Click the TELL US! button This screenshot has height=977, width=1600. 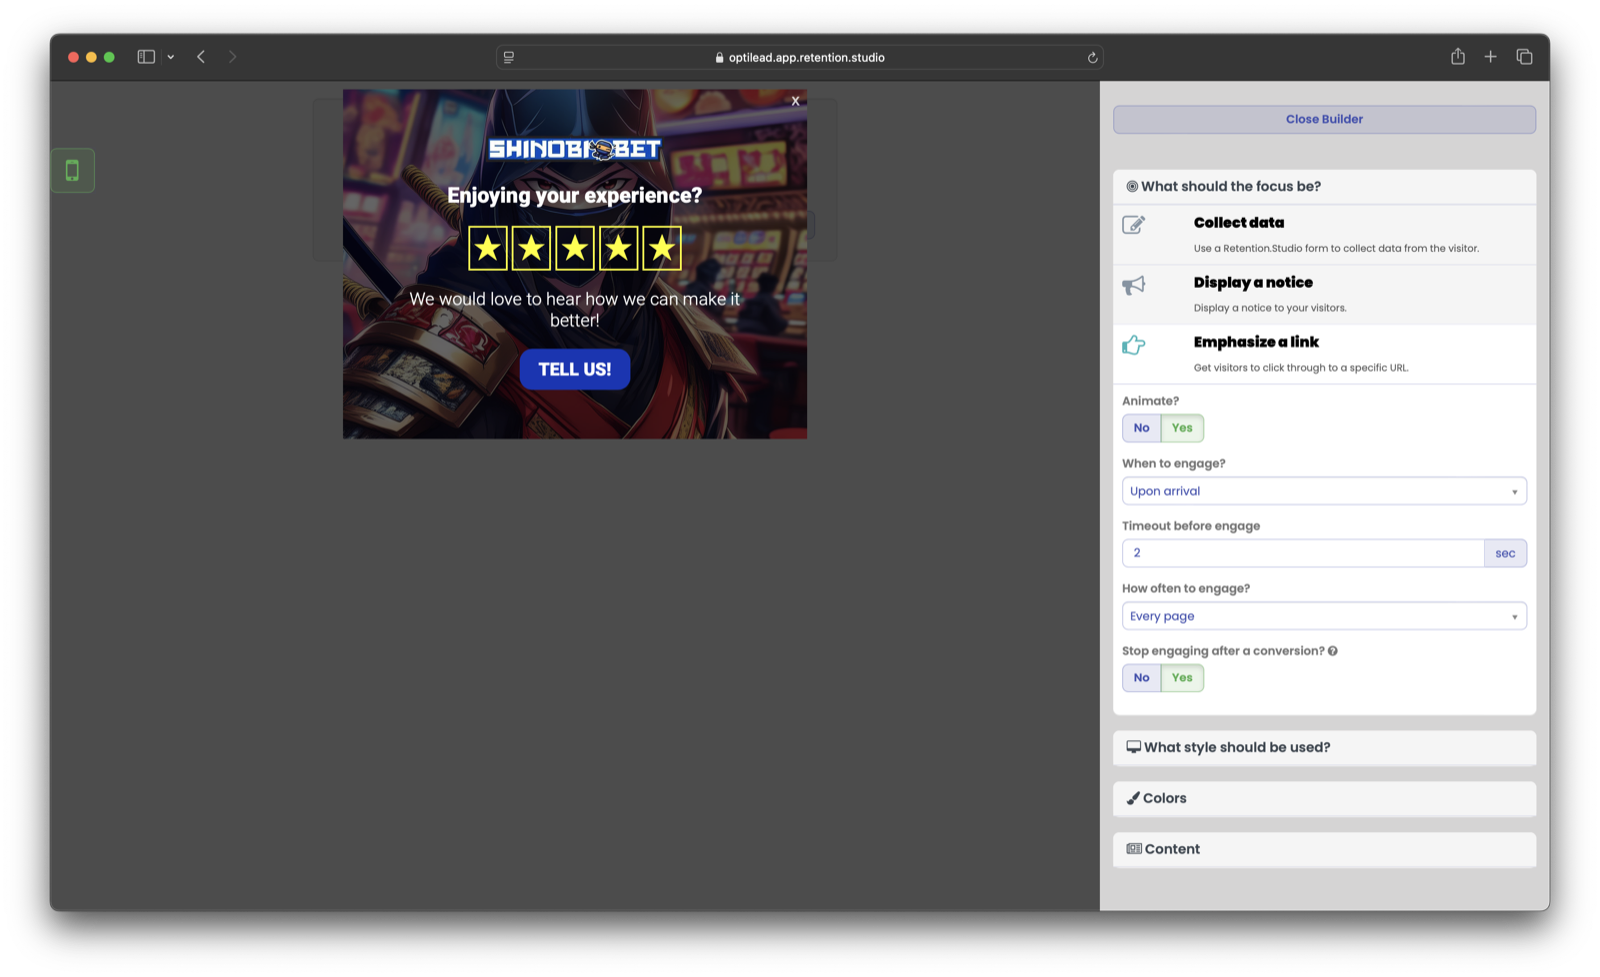point(575,369)
